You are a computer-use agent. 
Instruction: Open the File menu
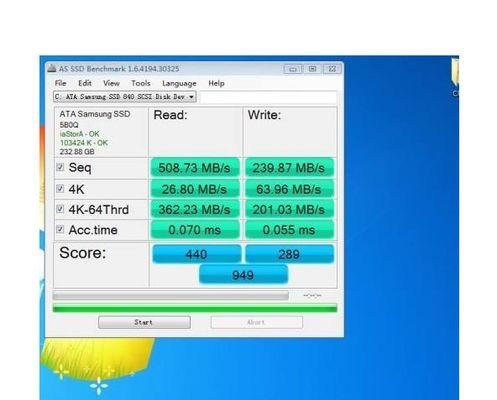click(60, 83)
